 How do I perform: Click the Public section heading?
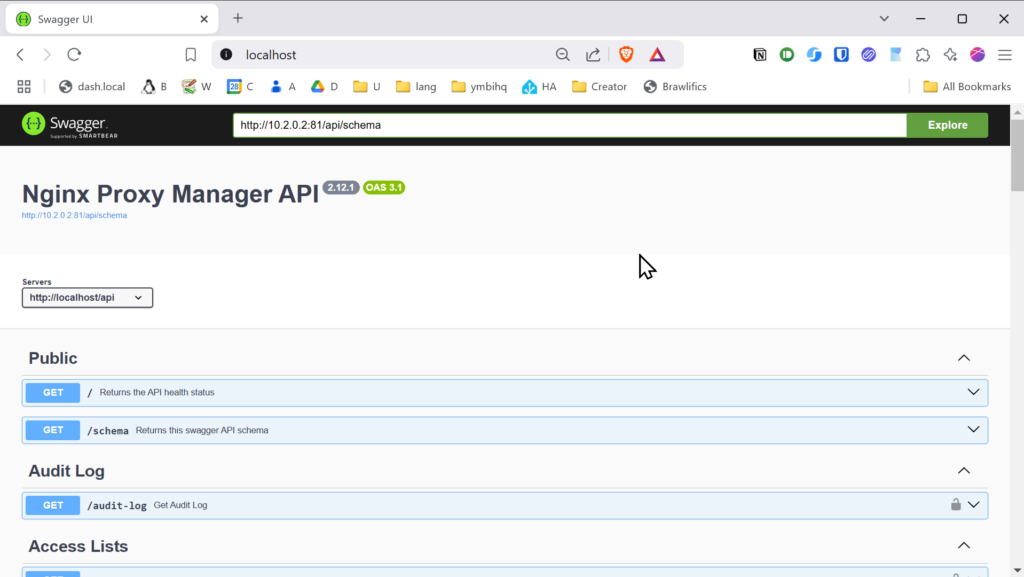coord(53,358)
